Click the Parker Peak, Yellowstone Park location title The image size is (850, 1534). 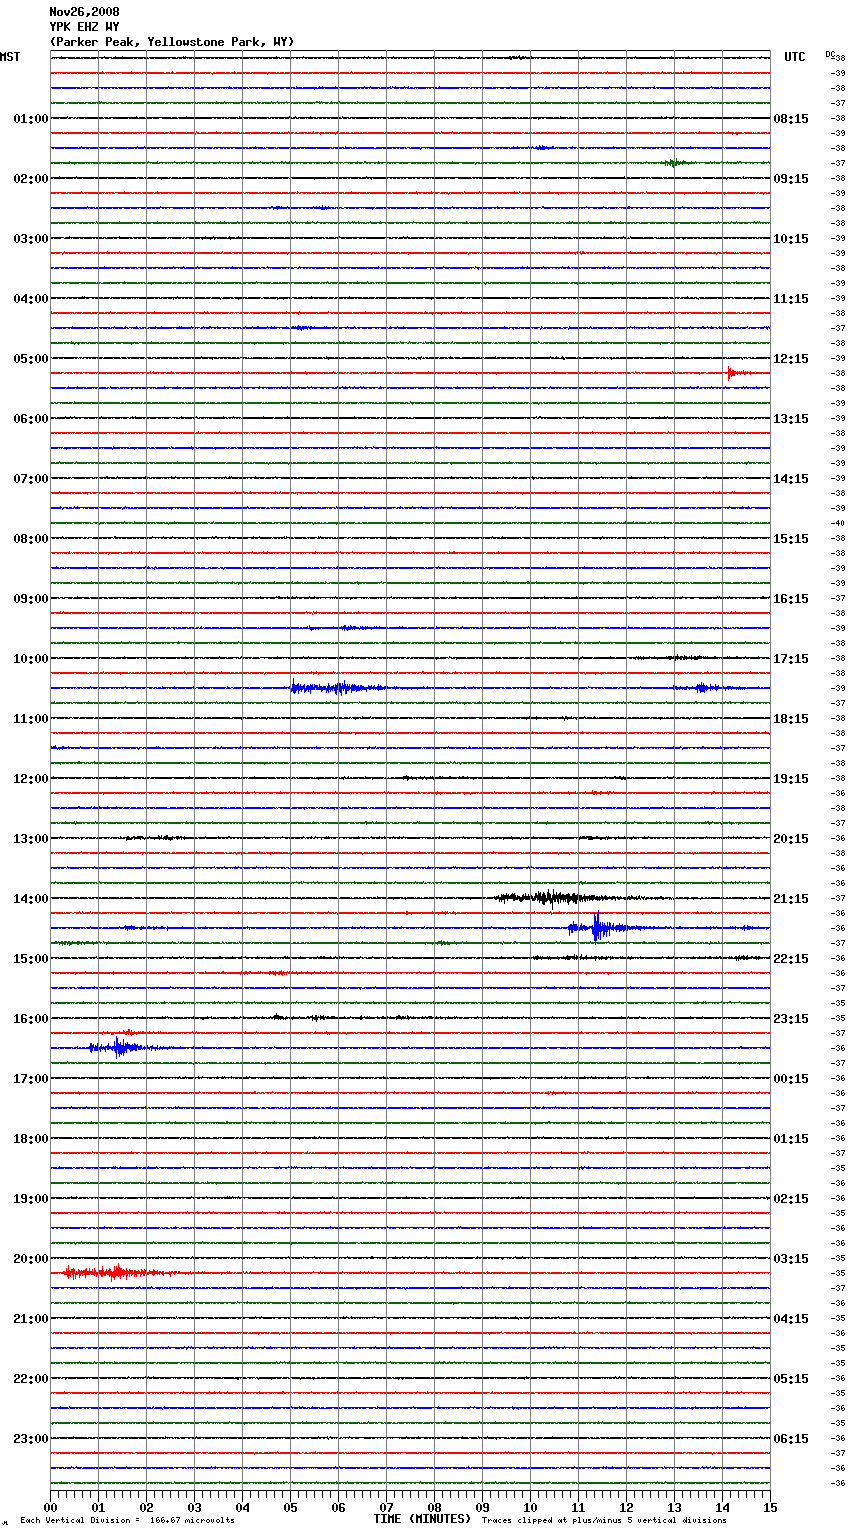pyautogui.click(x=172, y=42)
